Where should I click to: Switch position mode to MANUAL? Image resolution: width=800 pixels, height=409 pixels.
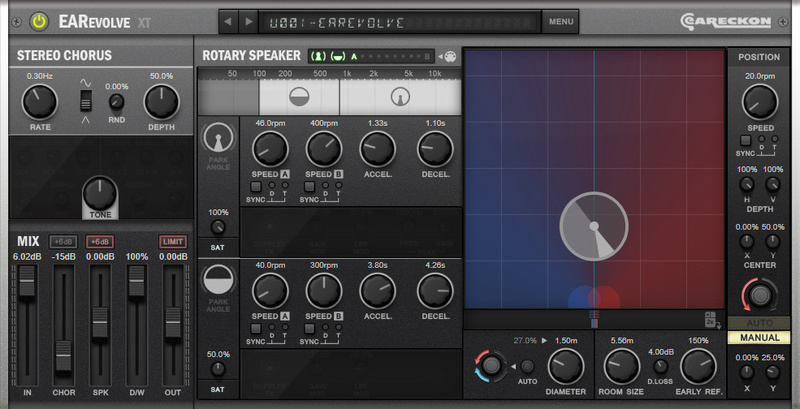tap(759, 338)
